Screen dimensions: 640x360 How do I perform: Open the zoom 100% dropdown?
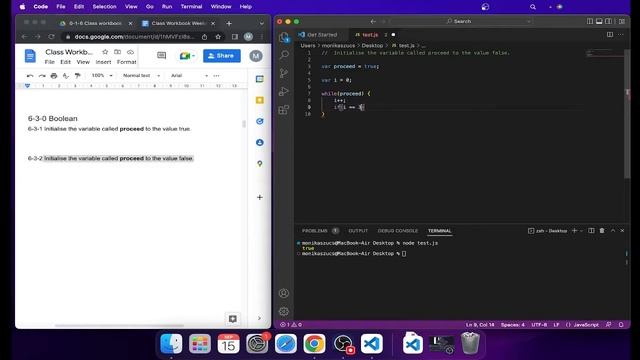(102, 76)
